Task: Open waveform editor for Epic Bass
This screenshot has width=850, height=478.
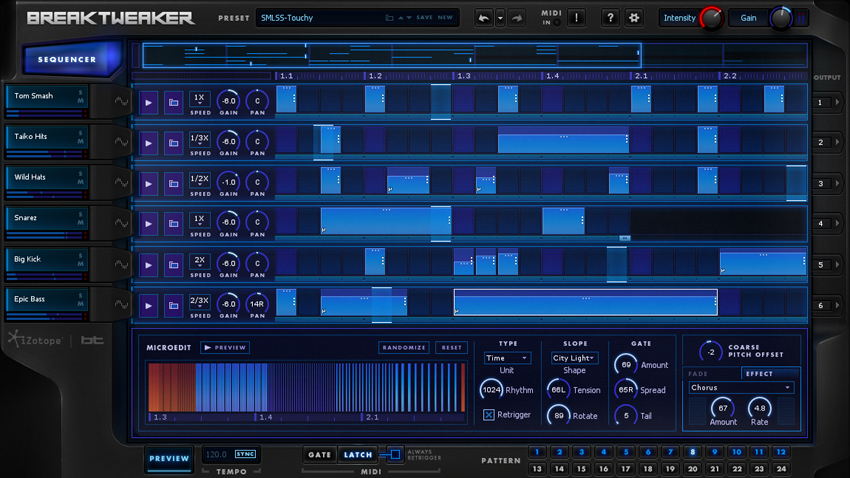Action: click(x=121, y=305)
